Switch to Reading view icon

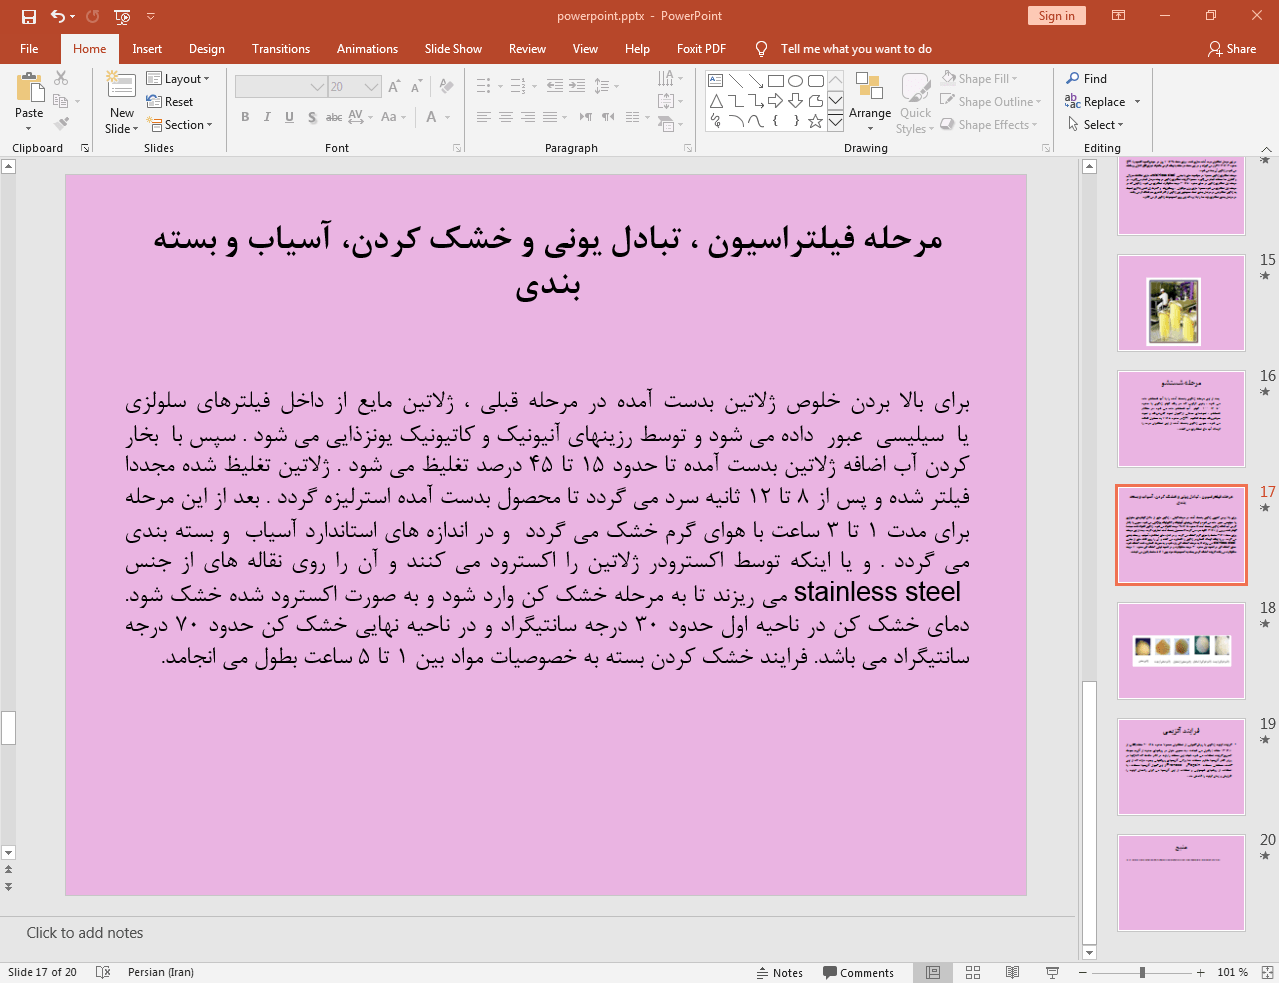coord(1012,972)
